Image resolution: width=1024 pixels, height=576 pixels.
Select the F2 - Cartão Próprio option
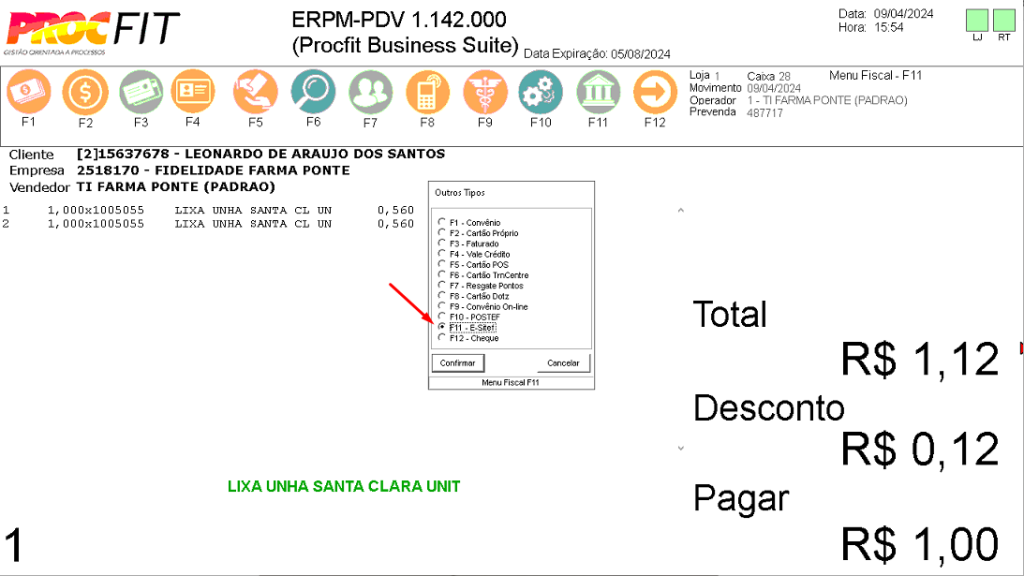coord(478,233)
